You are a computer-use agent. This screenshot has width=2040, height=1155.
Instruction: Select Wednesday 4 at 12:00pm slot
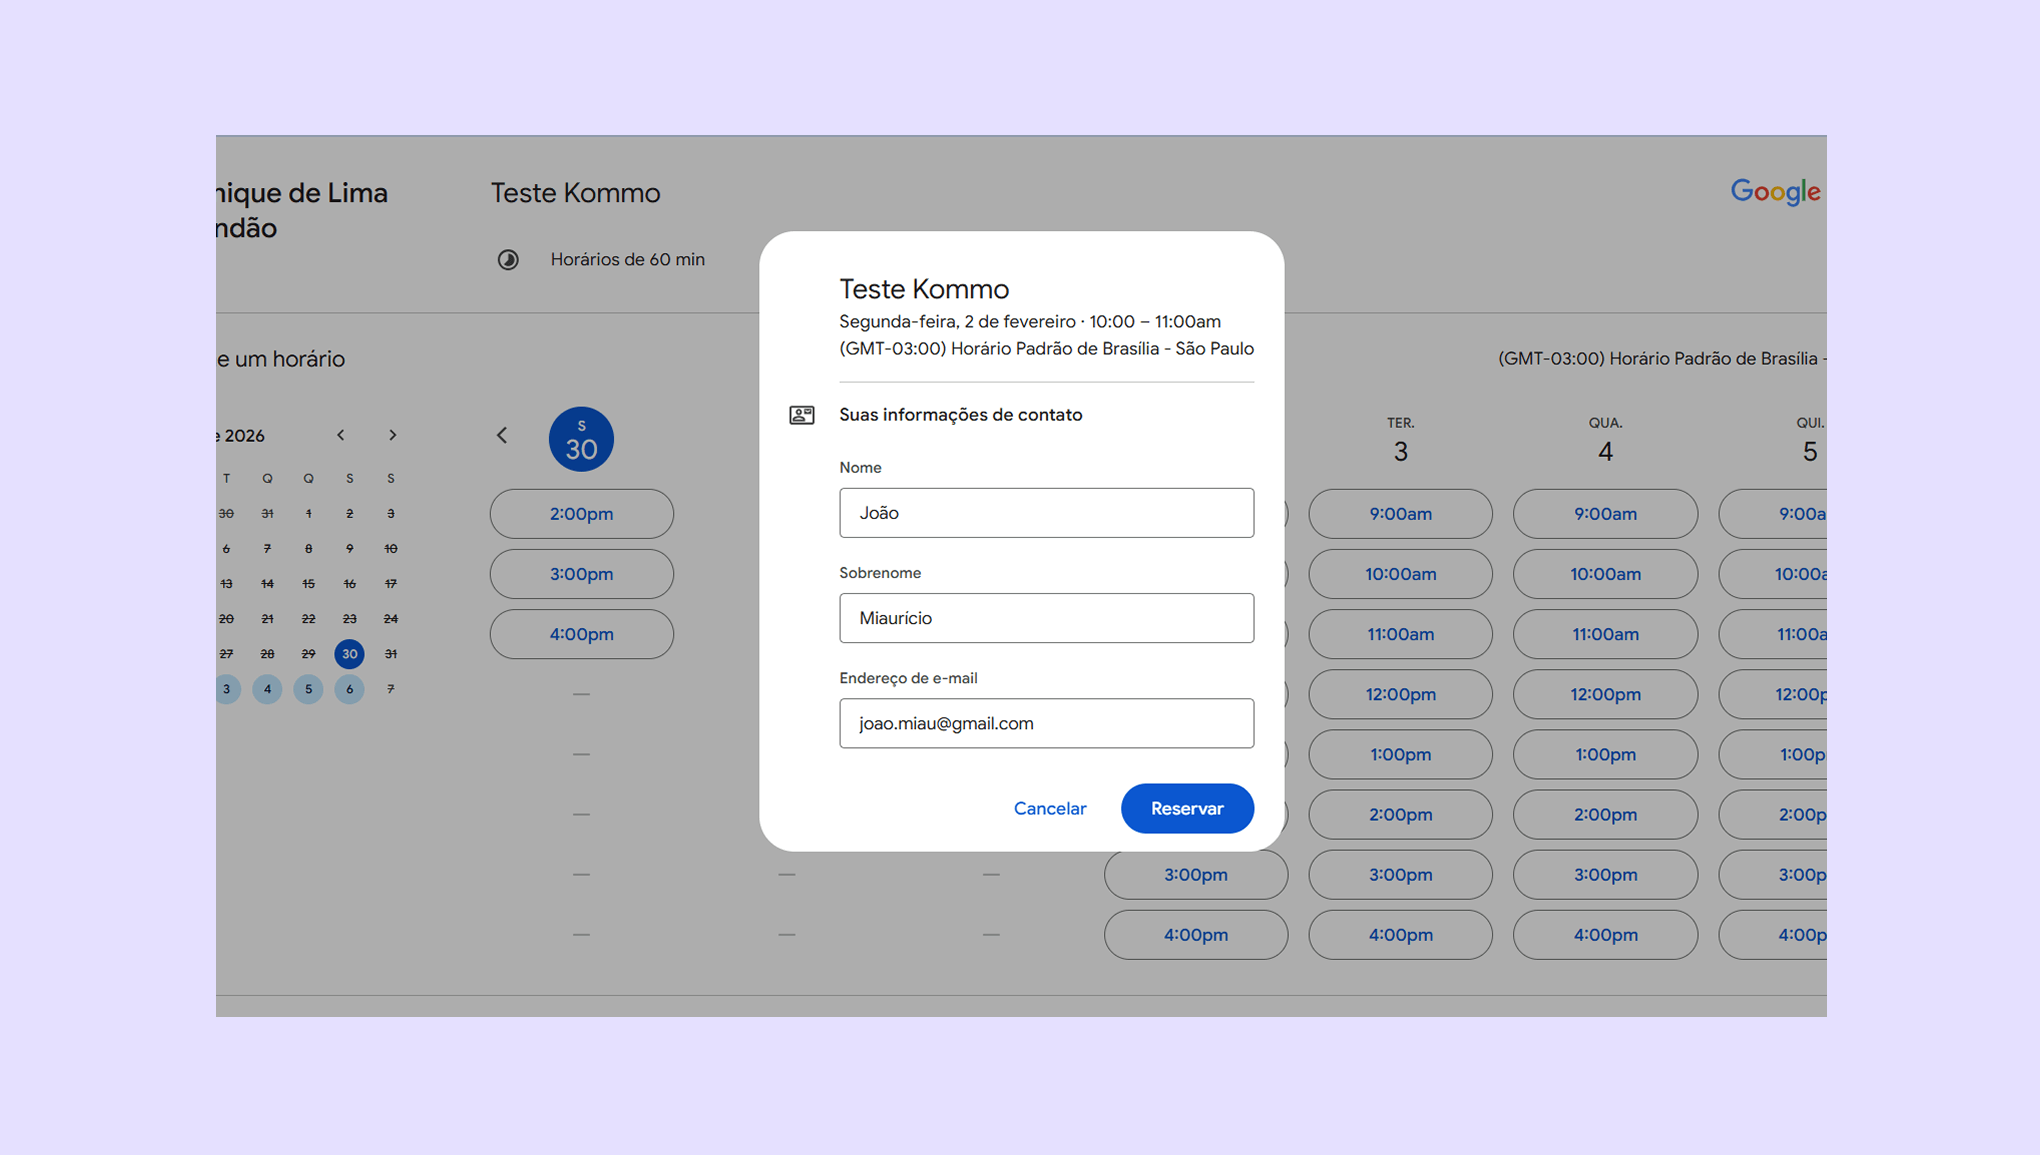pyautogui.click(x=1604, y=694)
